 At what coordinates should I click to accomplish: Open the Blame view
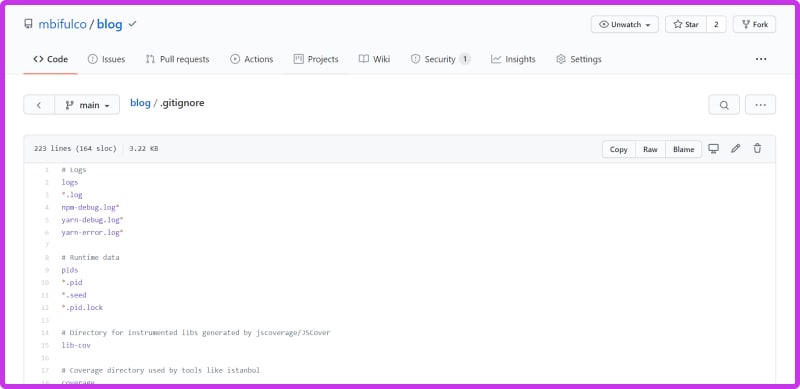click(x=683, y=149)
